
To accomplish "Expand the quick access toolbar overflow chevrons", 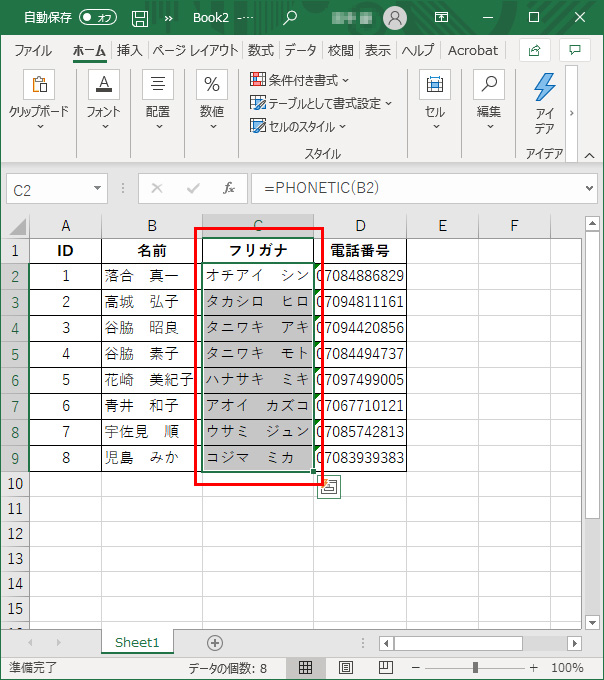I will [169, 18].
